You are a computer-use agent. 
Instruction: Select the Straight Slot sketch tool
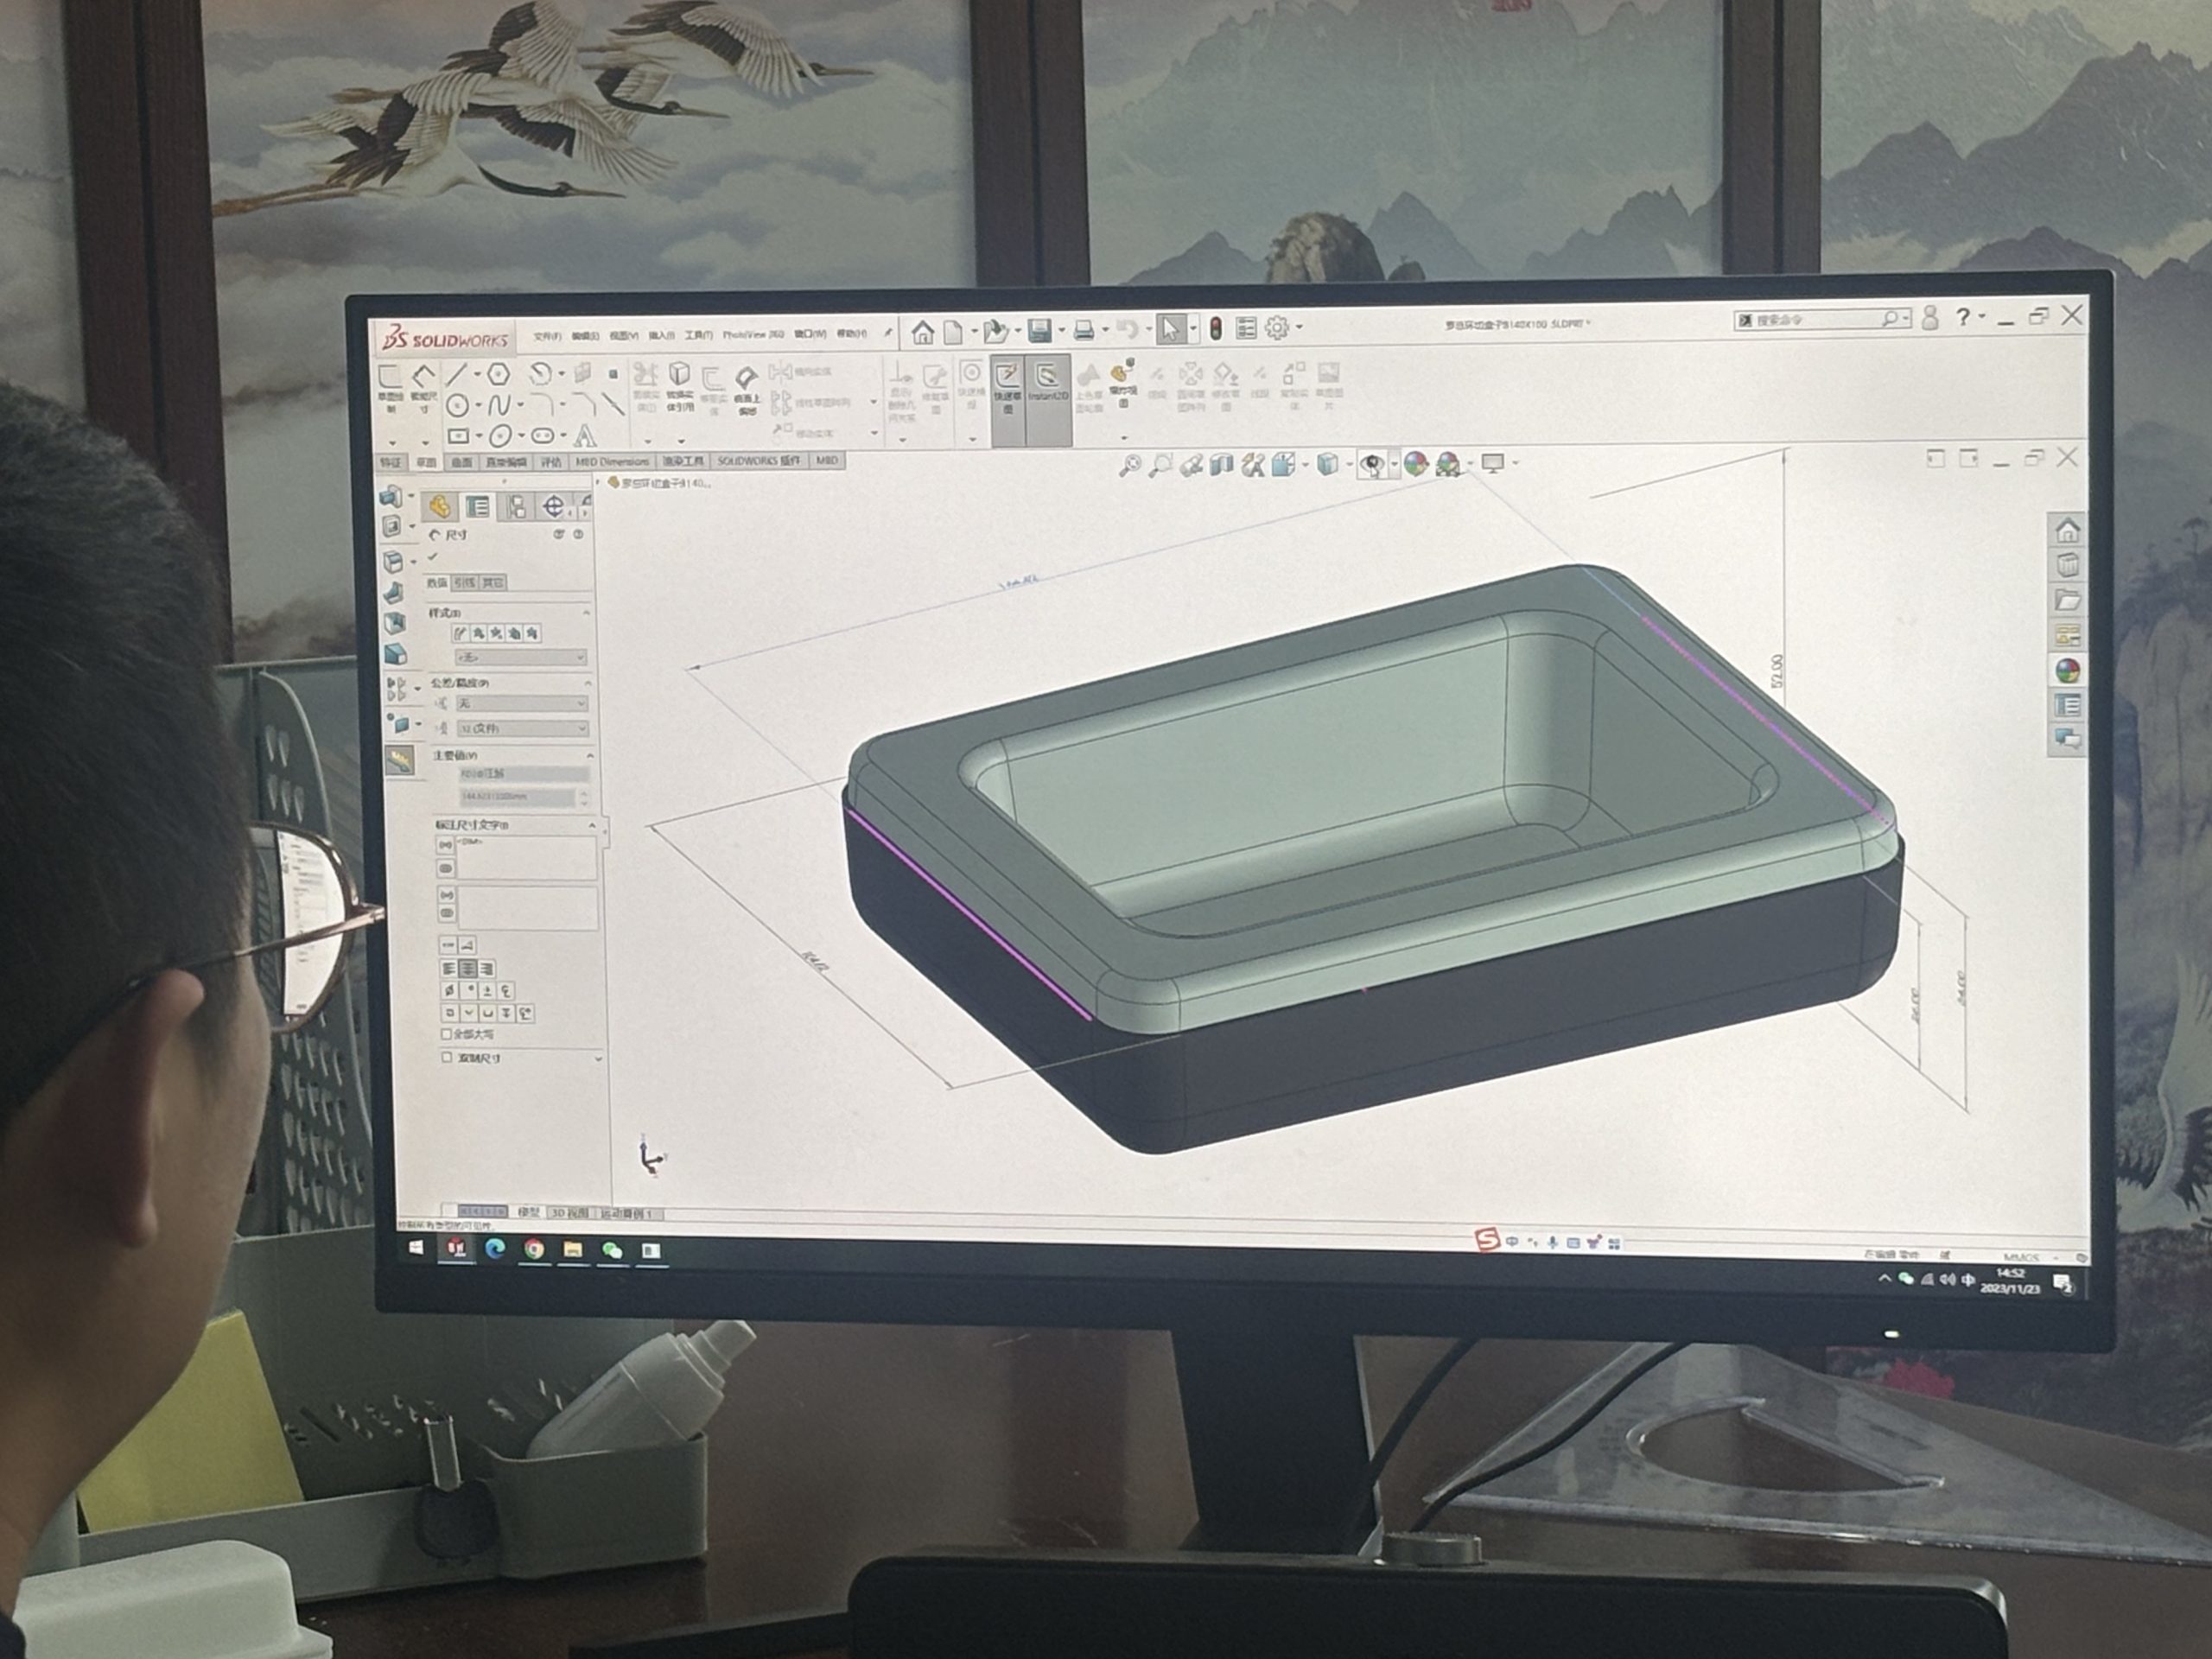542,436
